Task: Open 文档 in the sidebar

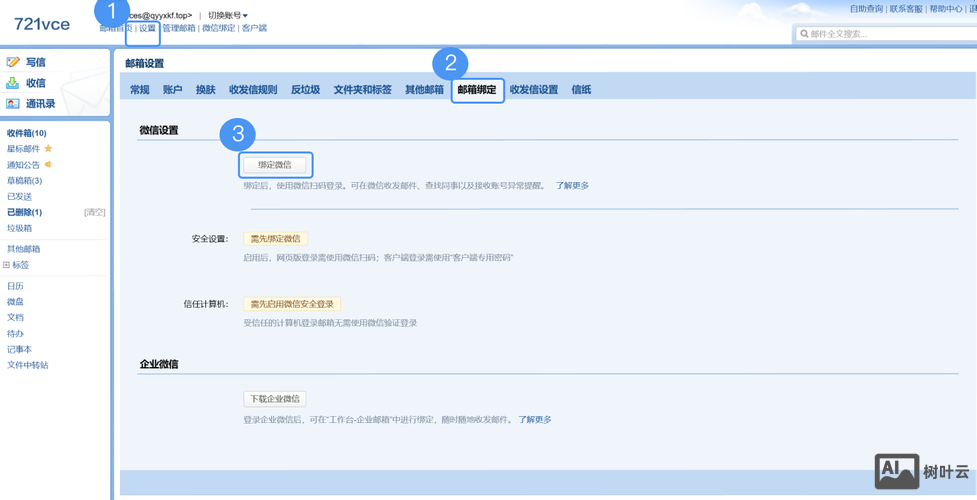Action: pos(15,317)
